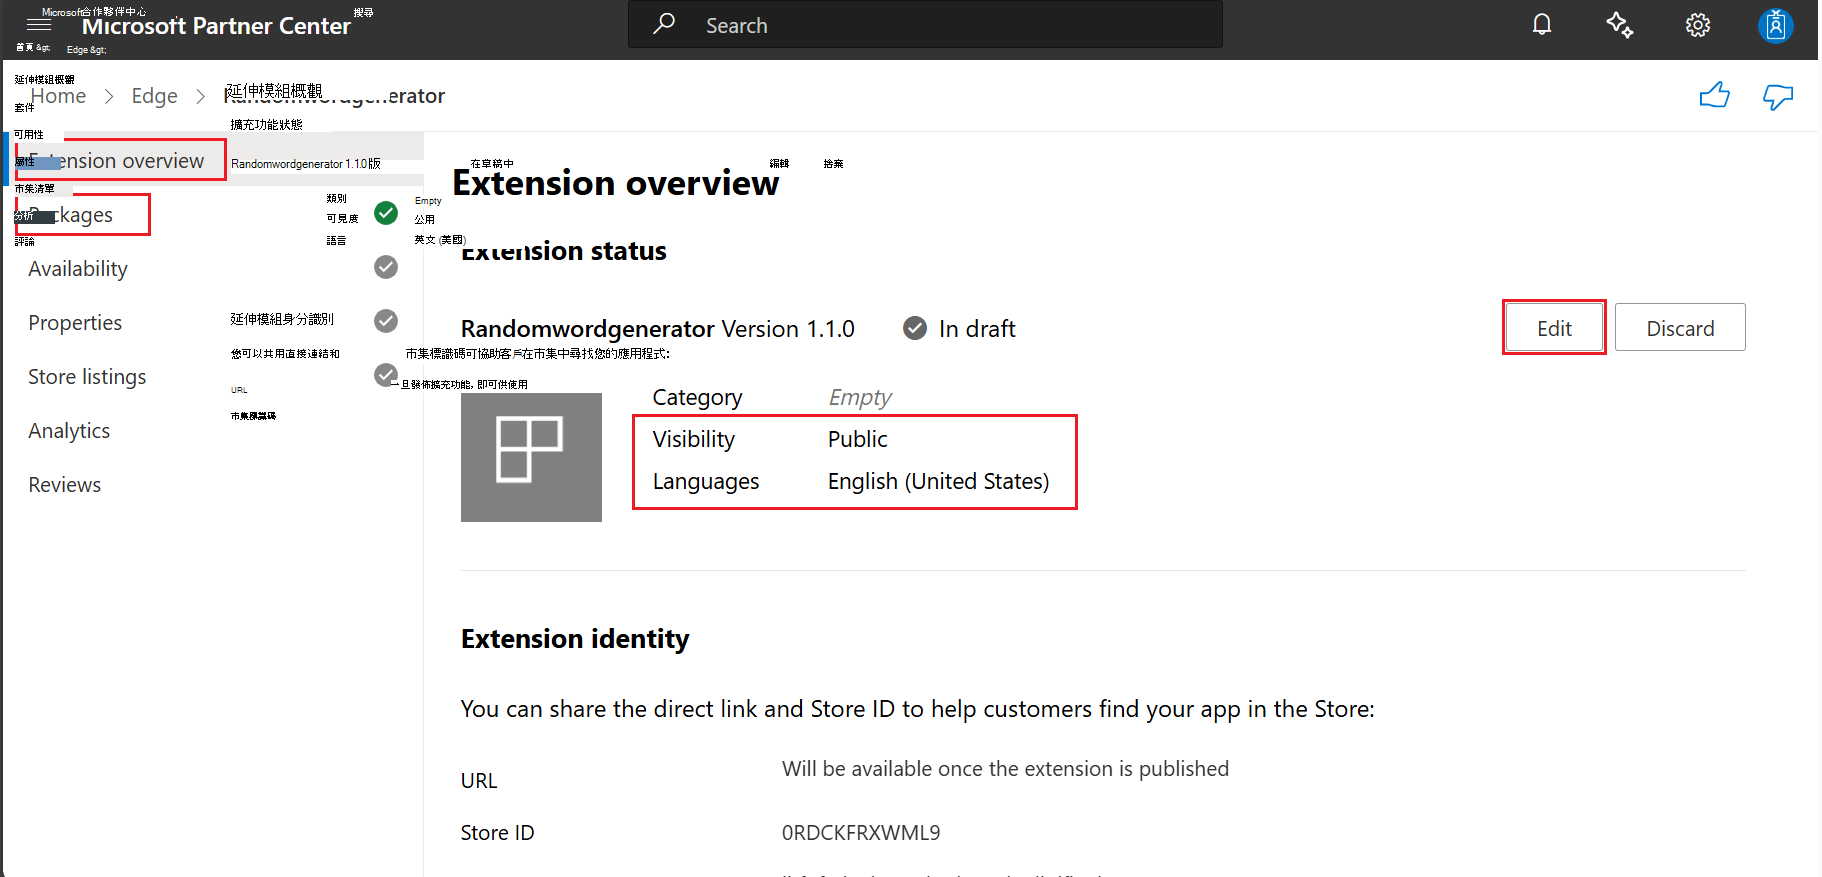This screenshot has width=1822, height=877.
Task: Open Store listings in the sidebar
Action: [87, 377]
